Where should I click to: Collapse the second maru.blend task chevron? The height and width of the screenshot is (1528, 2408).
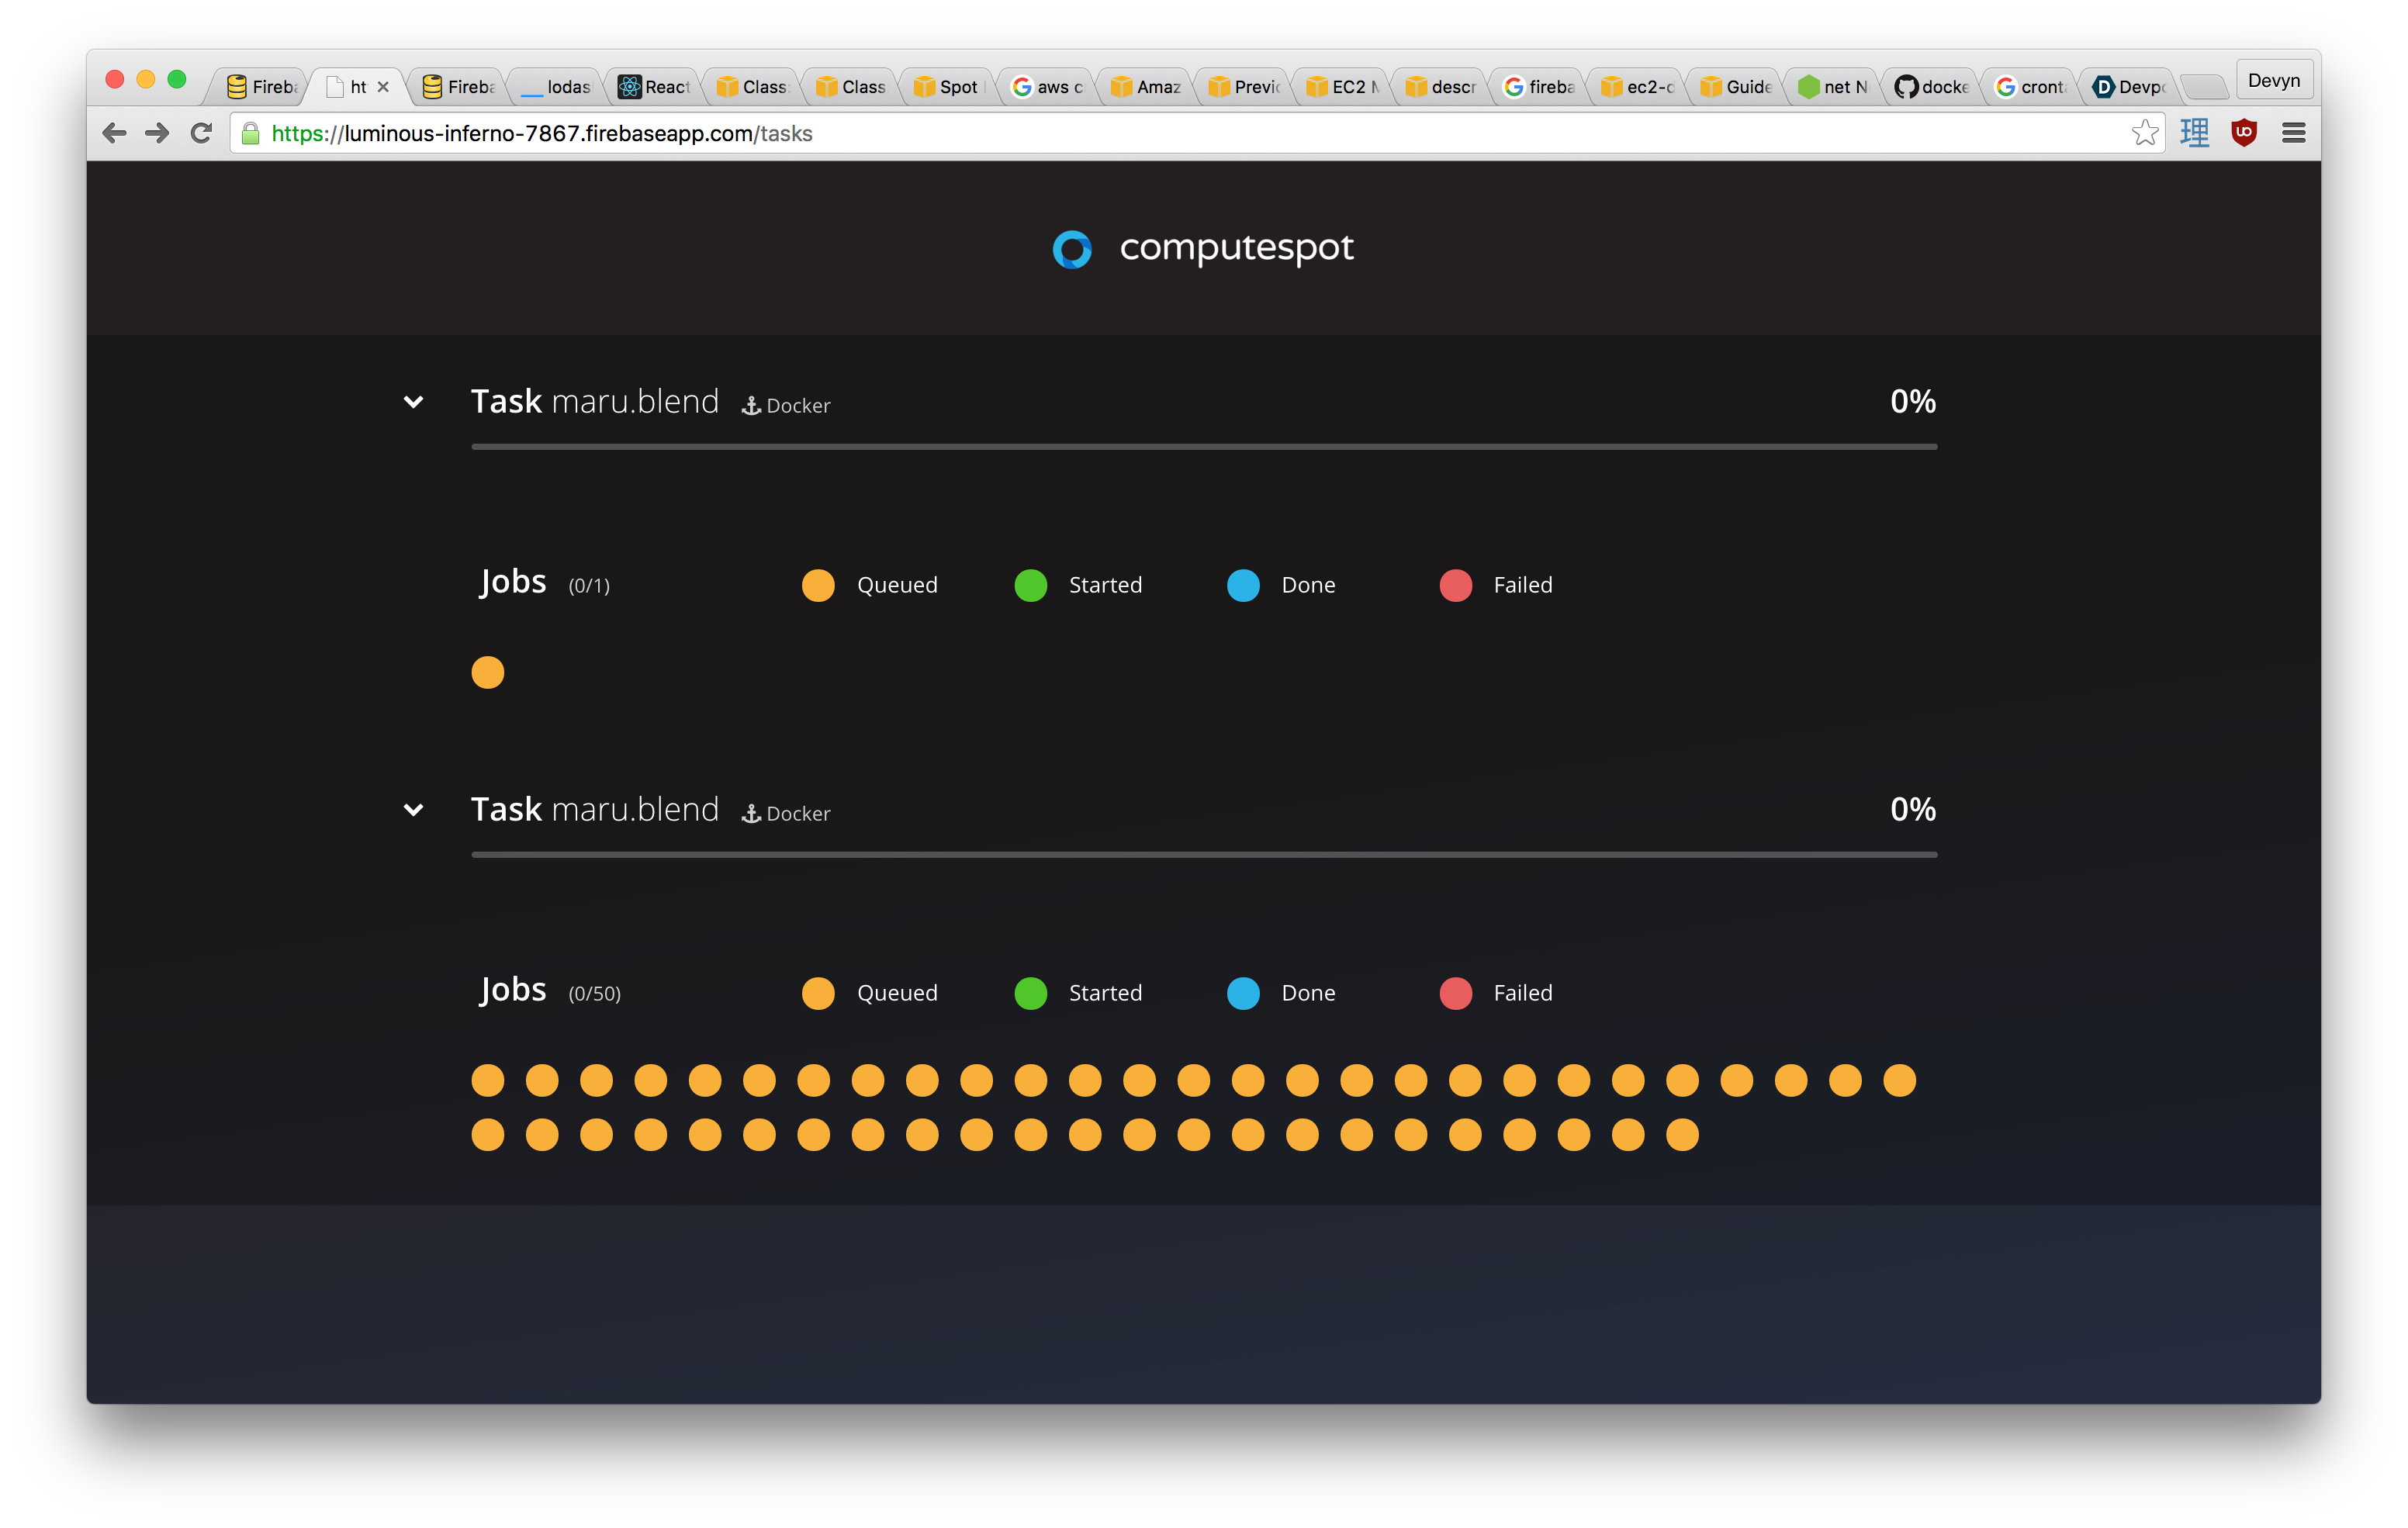pyautogui.click(x=413, y=810)
